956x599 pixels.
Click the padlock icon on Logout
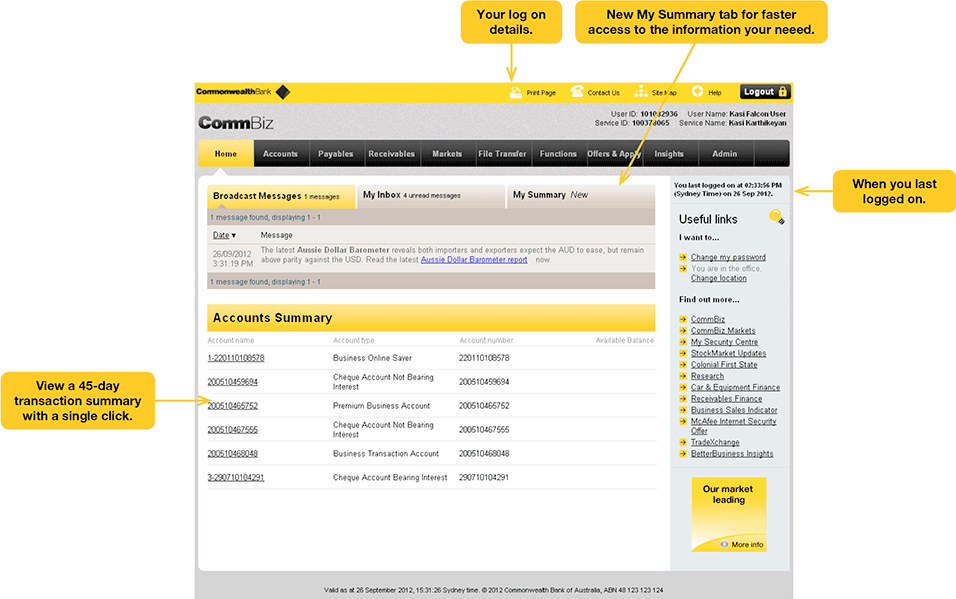pos(783,91)
